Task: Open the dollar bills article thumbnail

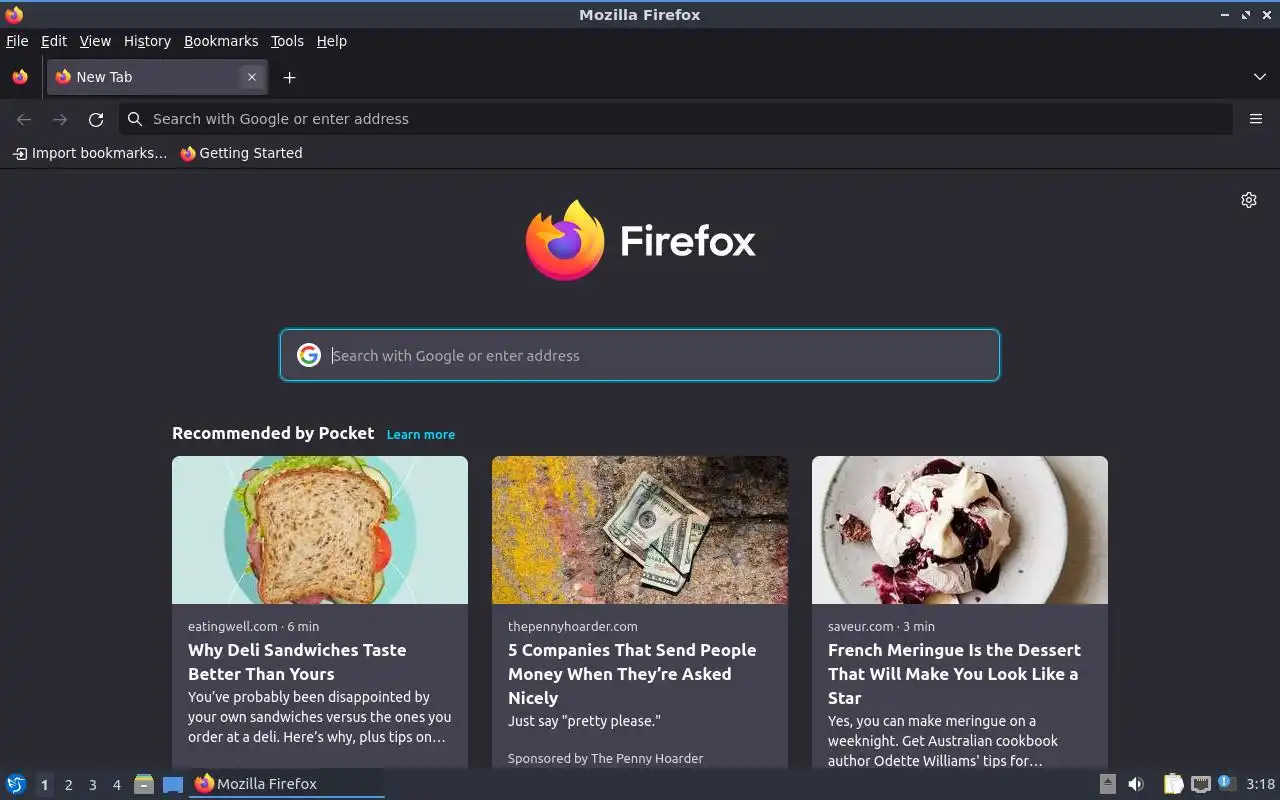Action: pos(640,530)
